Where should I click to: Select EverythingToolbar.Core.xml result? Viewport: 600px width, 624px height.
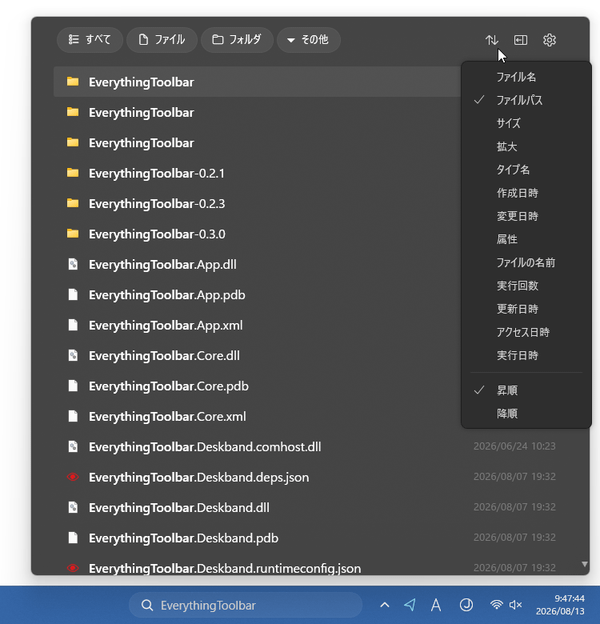pos(257,416)
